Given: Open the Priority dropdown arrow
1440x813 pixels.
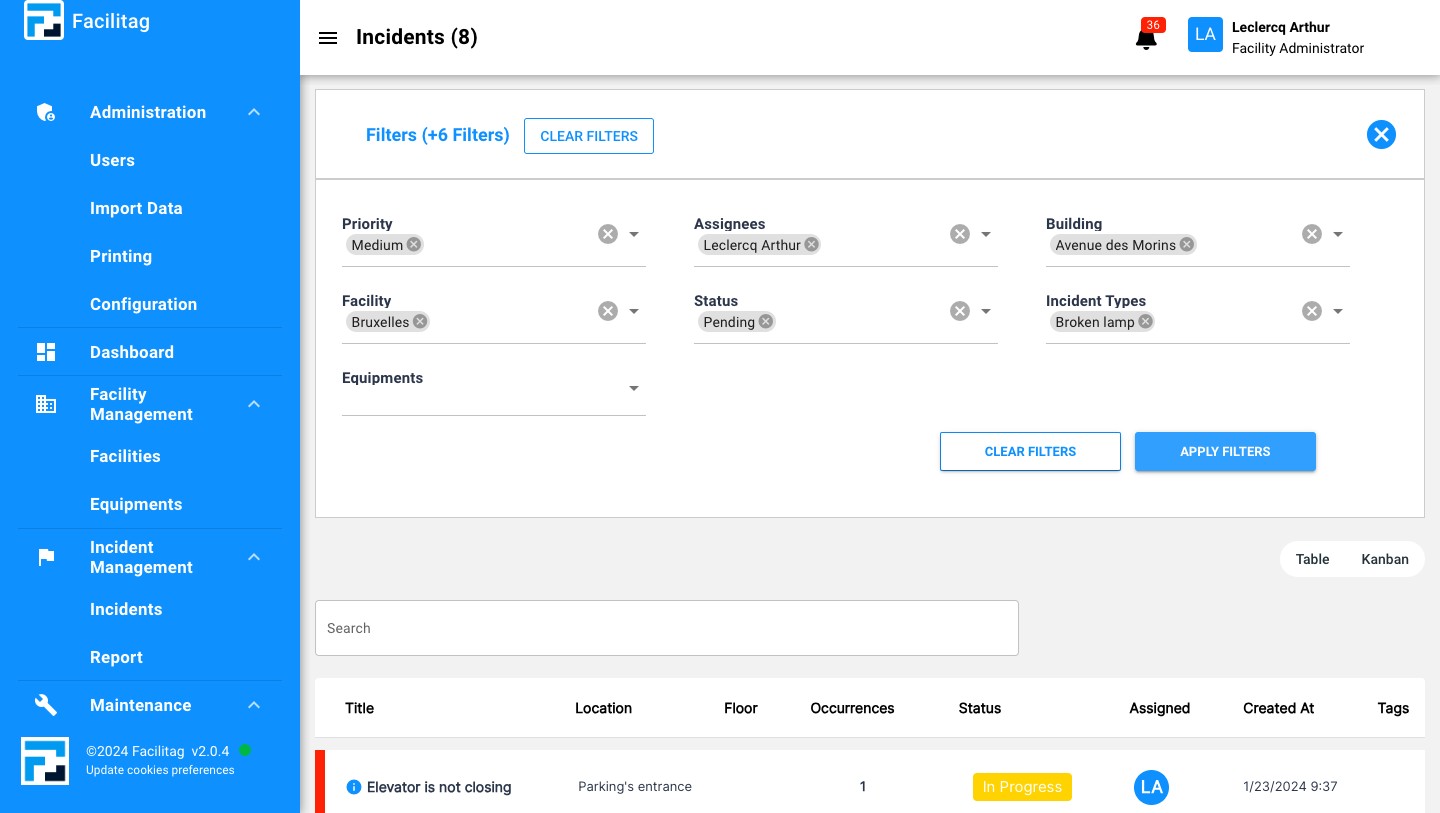Looking at the screenshot, I should pos(633,234).
